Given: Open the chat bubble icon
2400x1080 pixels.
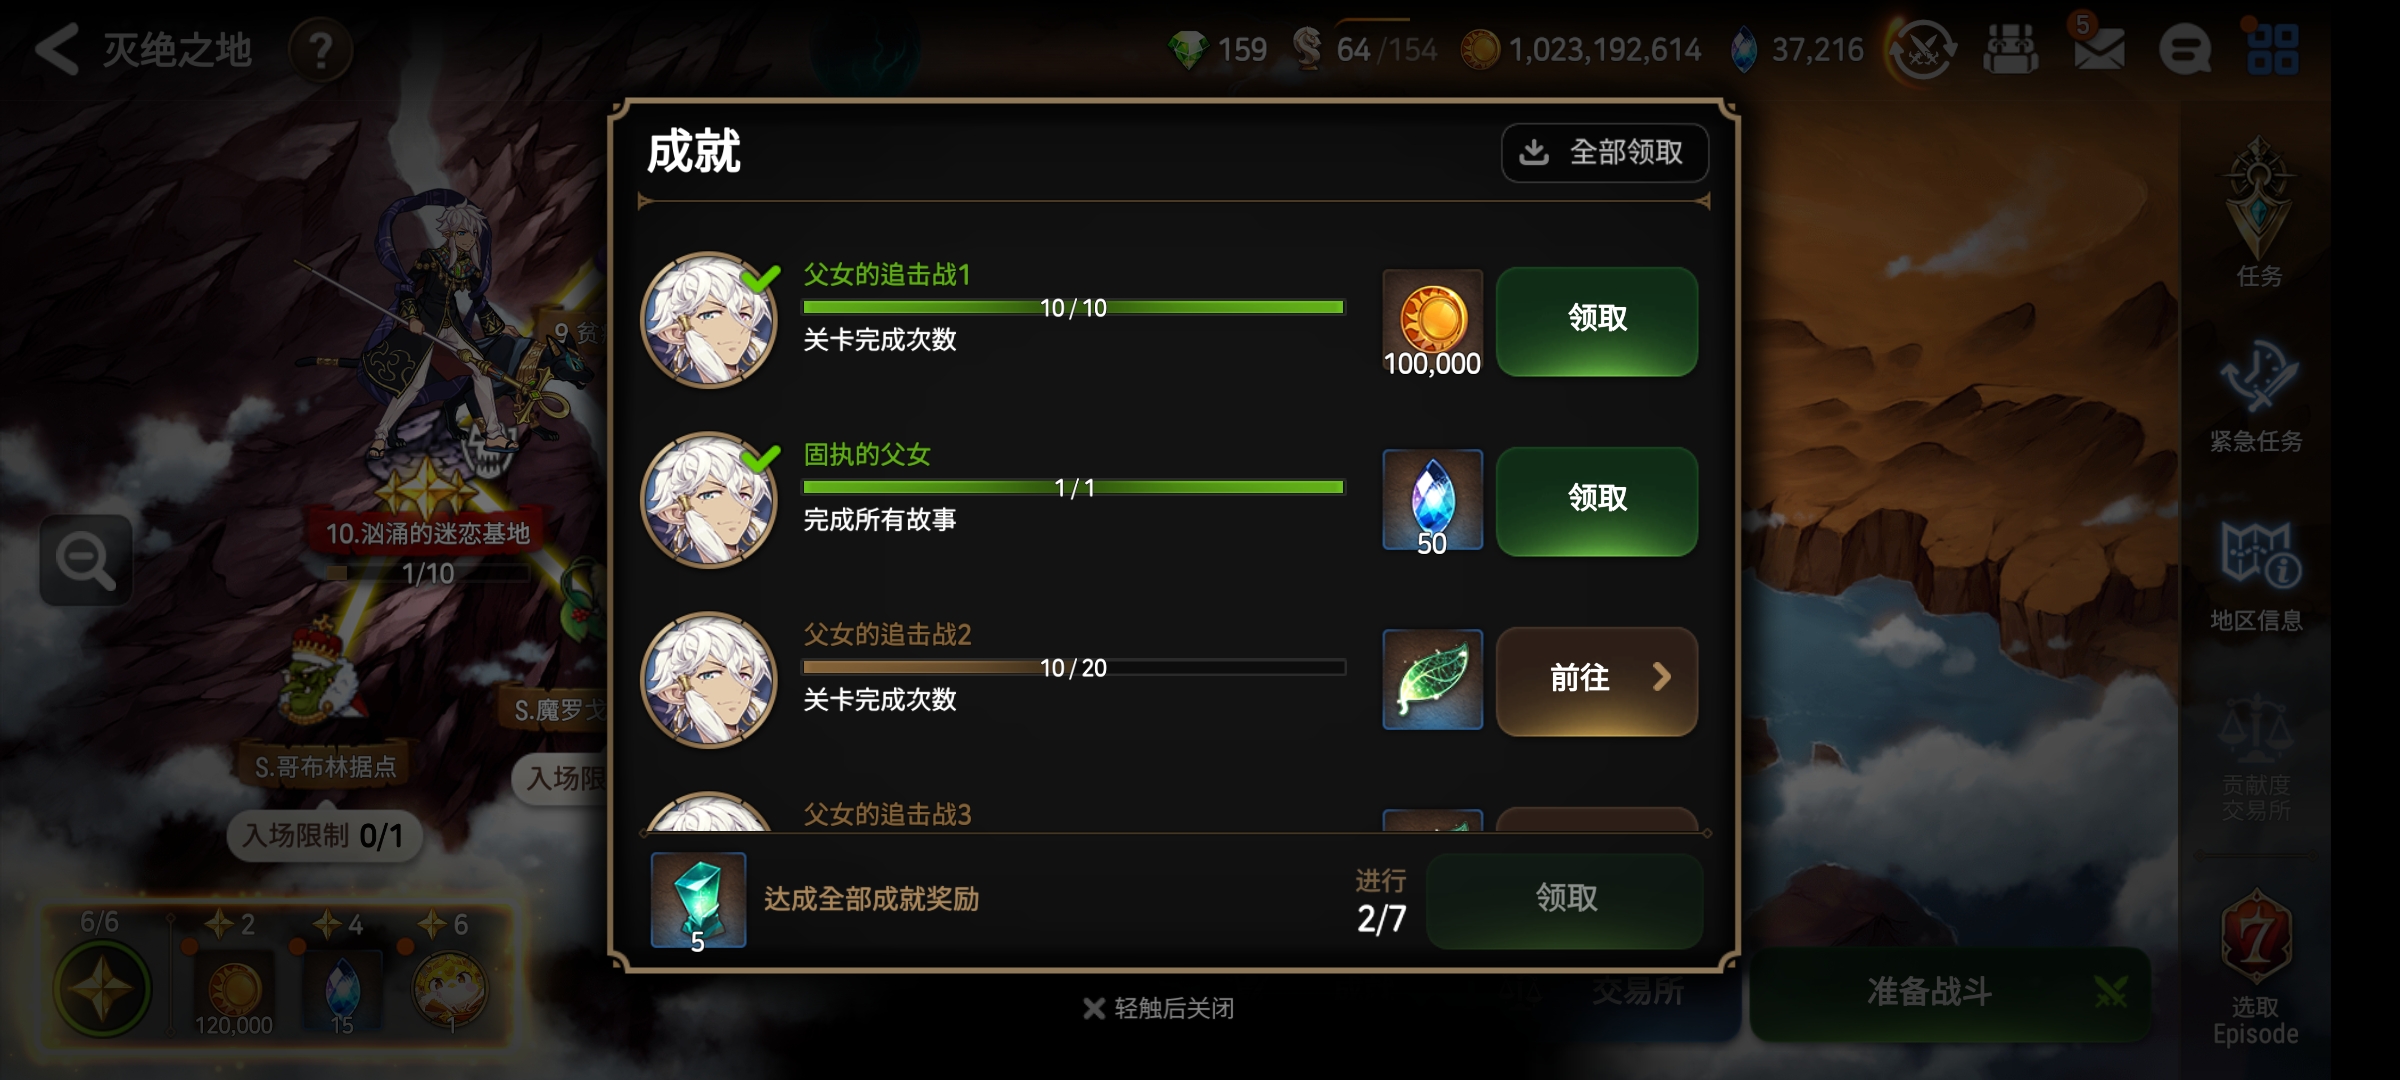Looking at the screenshot, I should coord(2185,49).
